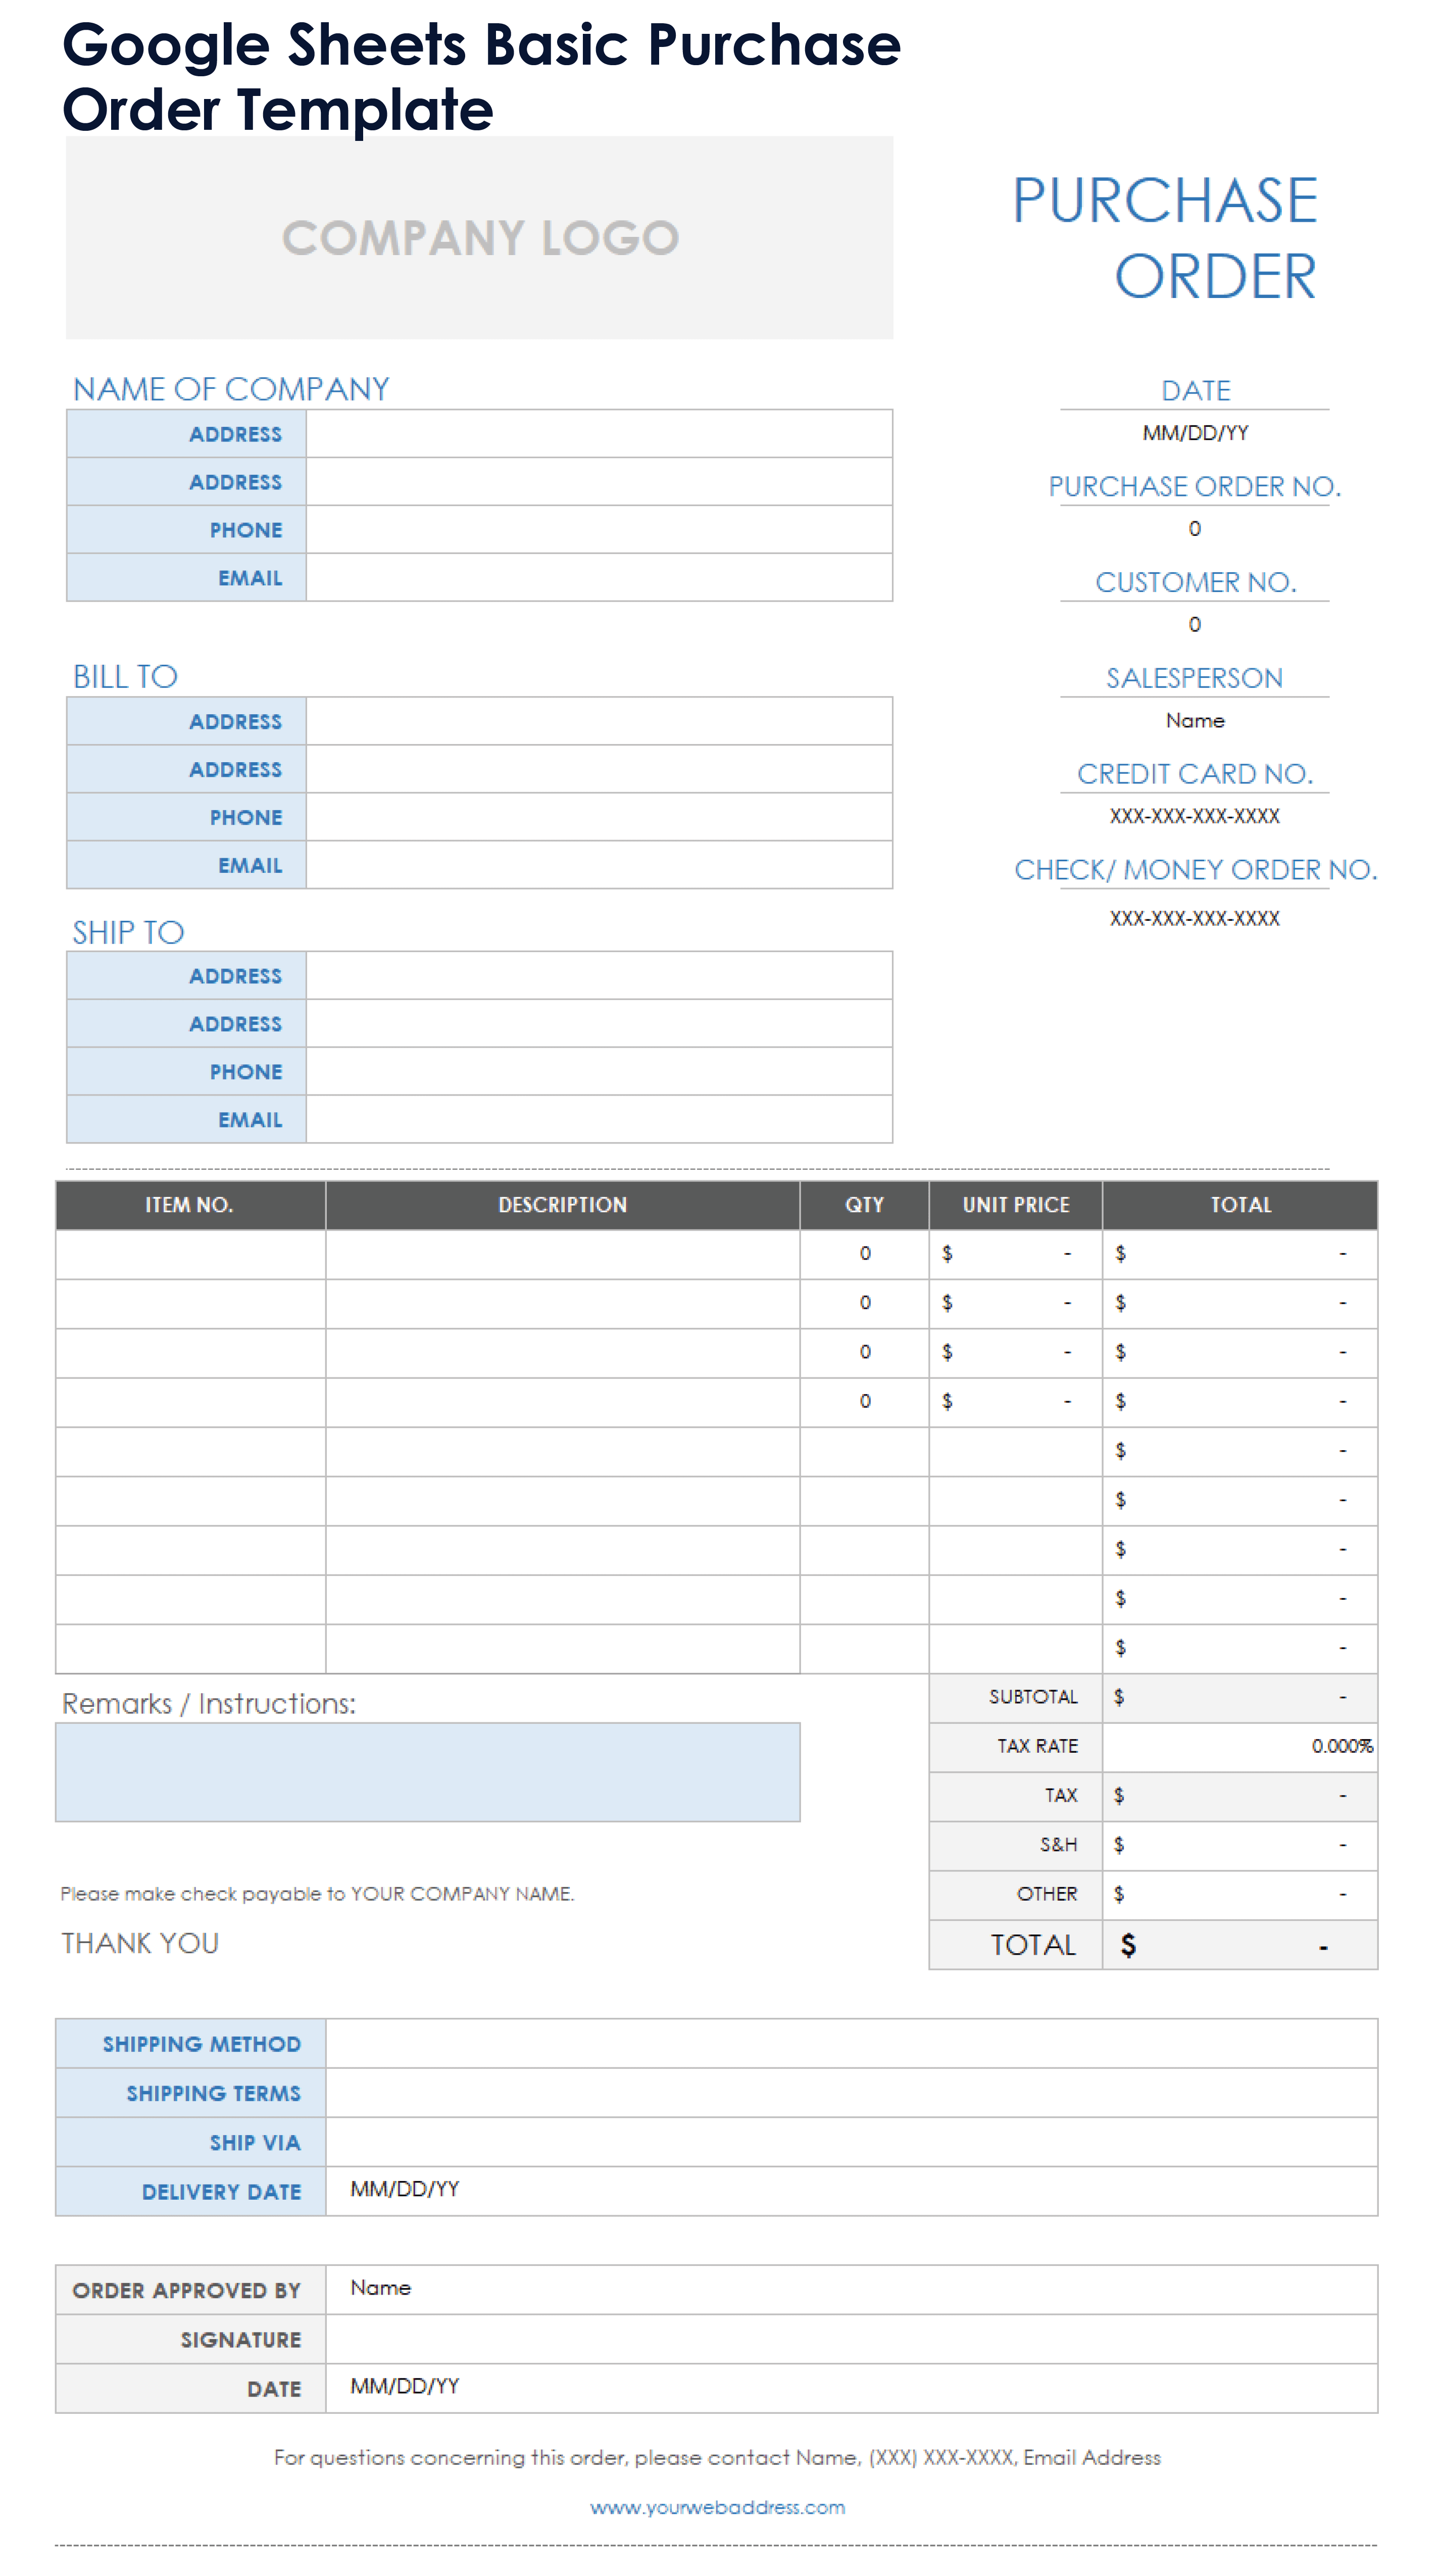The image size is (1440, 2576).
Task: Click the first ADDRESS field under SHIP TO
Action: coord(599,976)
